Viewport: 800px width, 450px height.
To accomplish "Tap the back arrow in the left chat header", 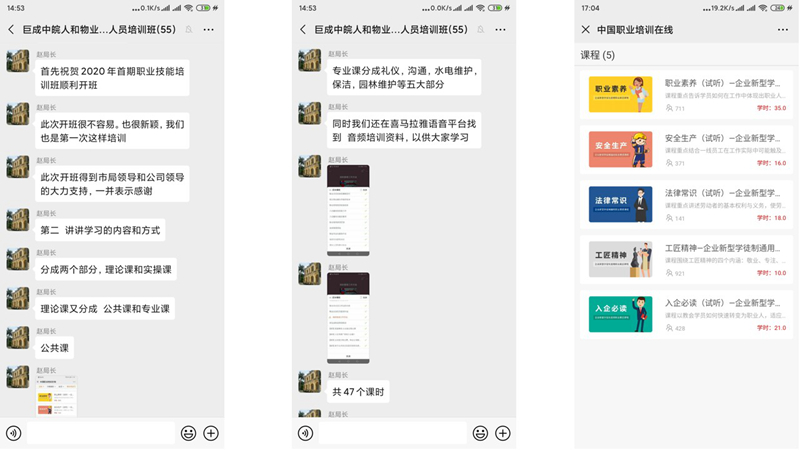I will coord(11,30).
